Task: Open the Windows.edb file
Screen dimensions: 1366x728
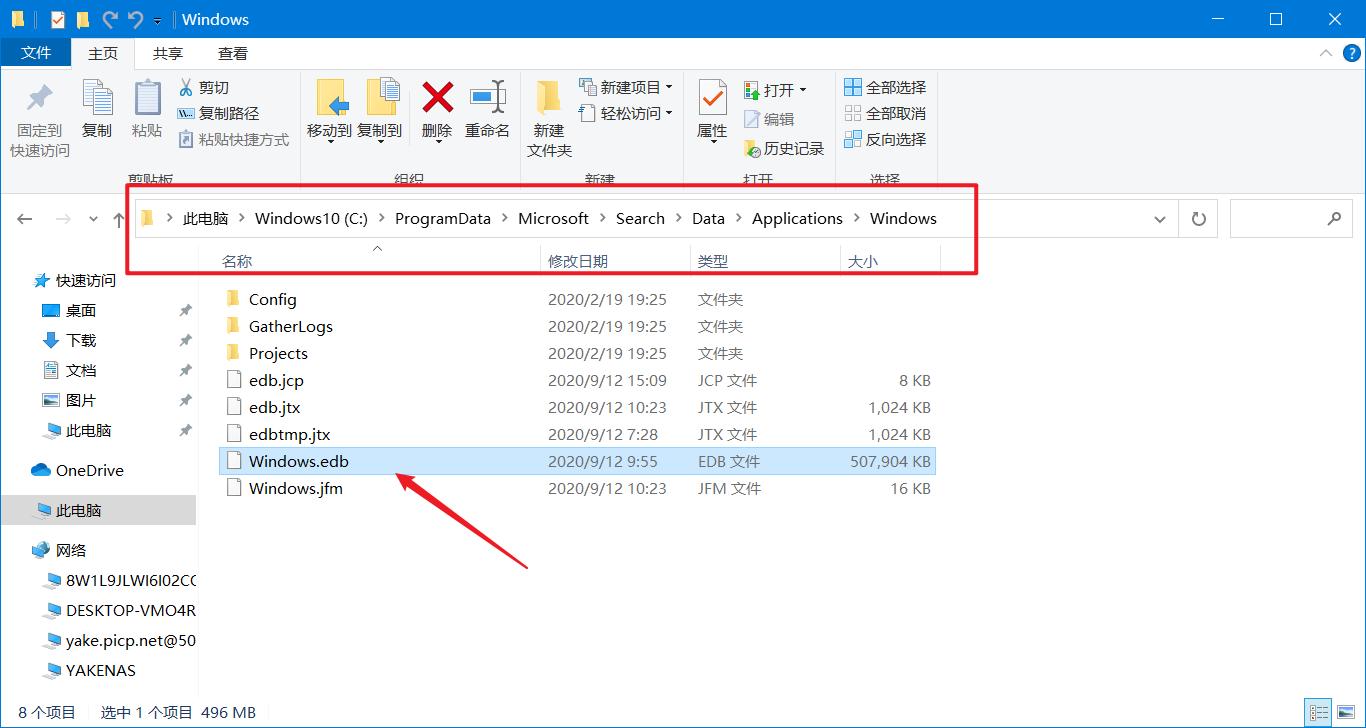Action: [x=300, y=461]
